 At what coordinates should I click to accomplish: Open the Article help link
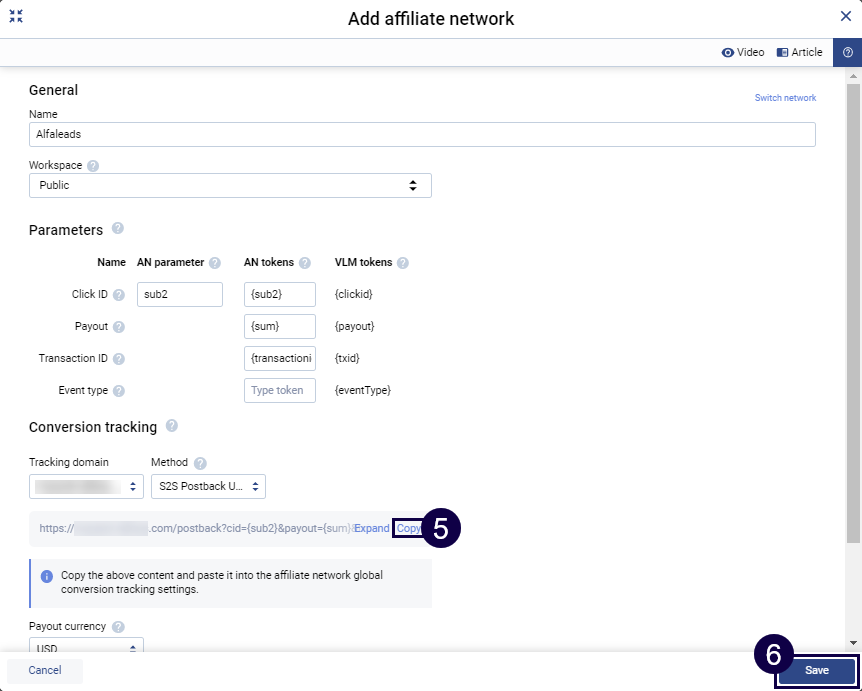tap(799, 52)
